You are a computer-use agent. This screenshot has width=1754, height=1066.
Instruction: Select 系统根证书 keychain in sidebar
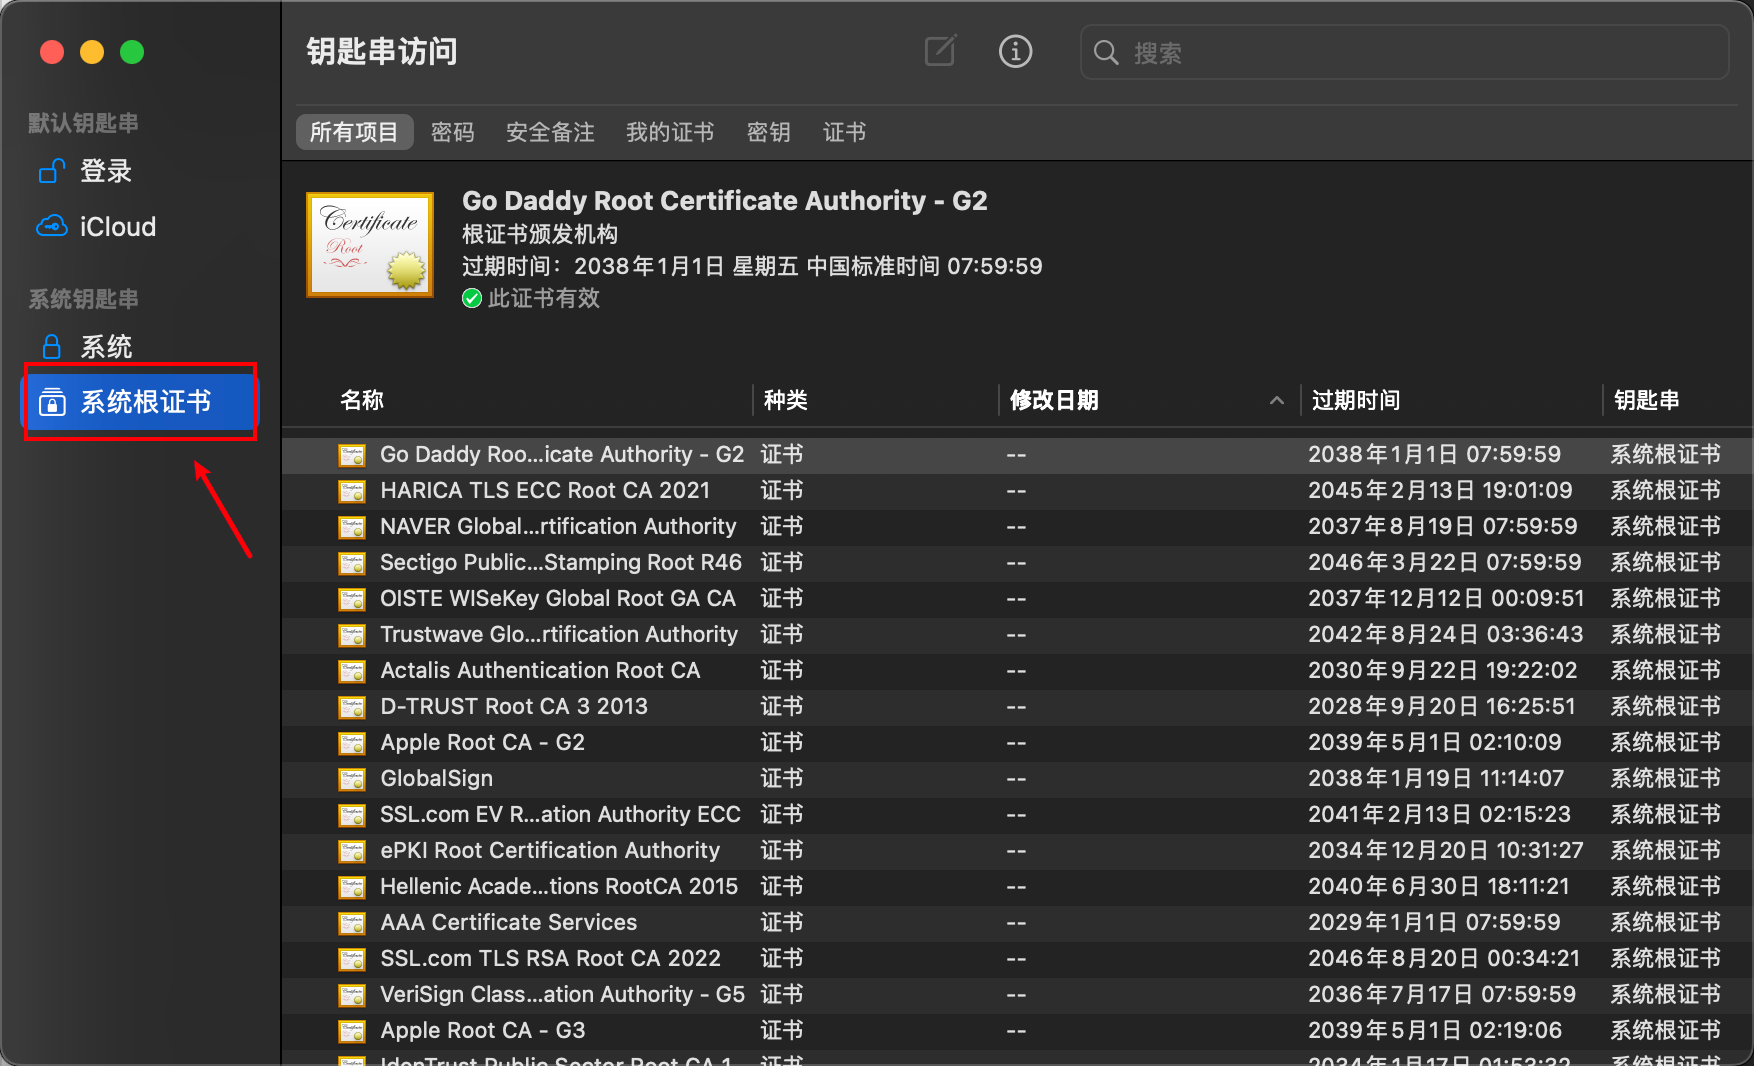[x=140, y=402]
